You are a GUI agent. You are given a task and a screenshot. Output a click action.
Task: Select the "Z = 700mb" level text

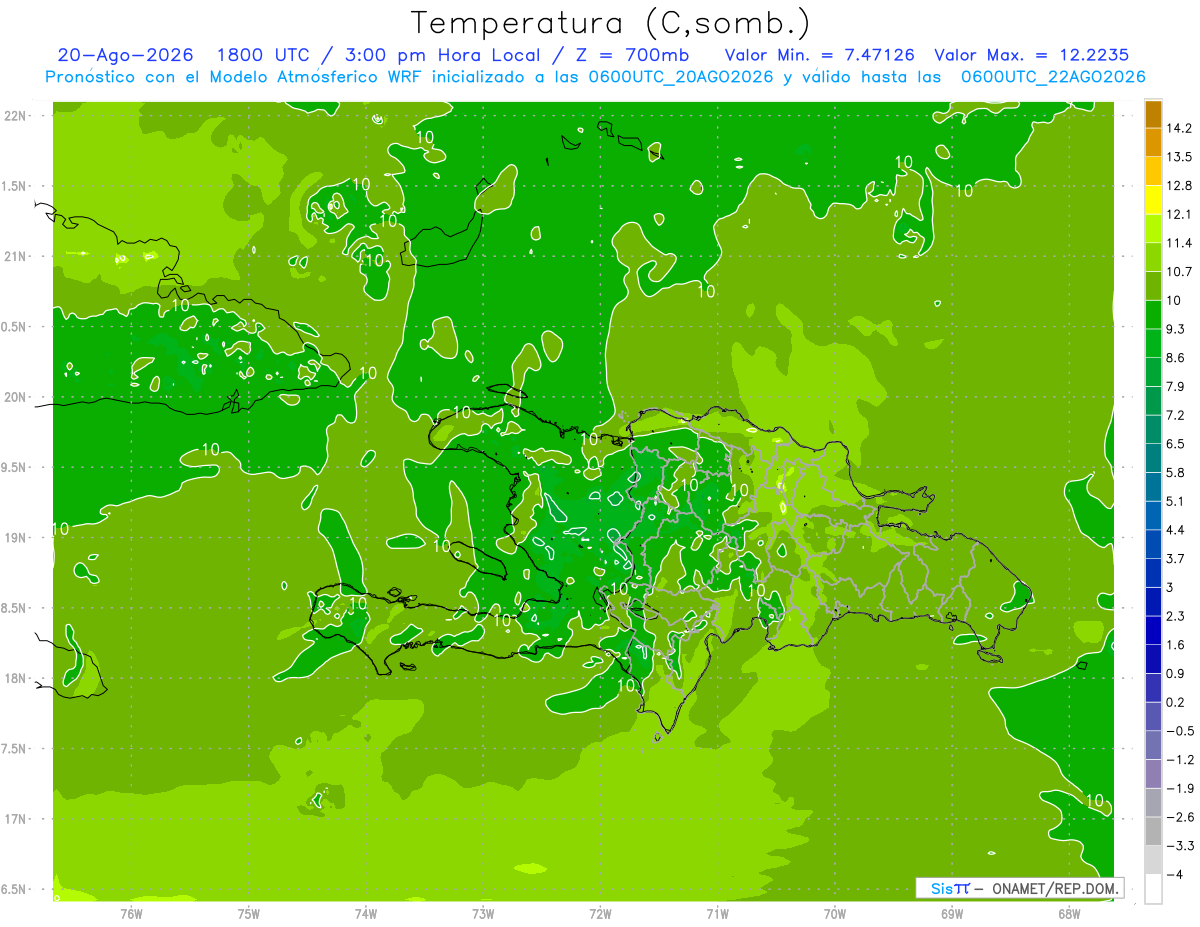click(x=628, y=55)
